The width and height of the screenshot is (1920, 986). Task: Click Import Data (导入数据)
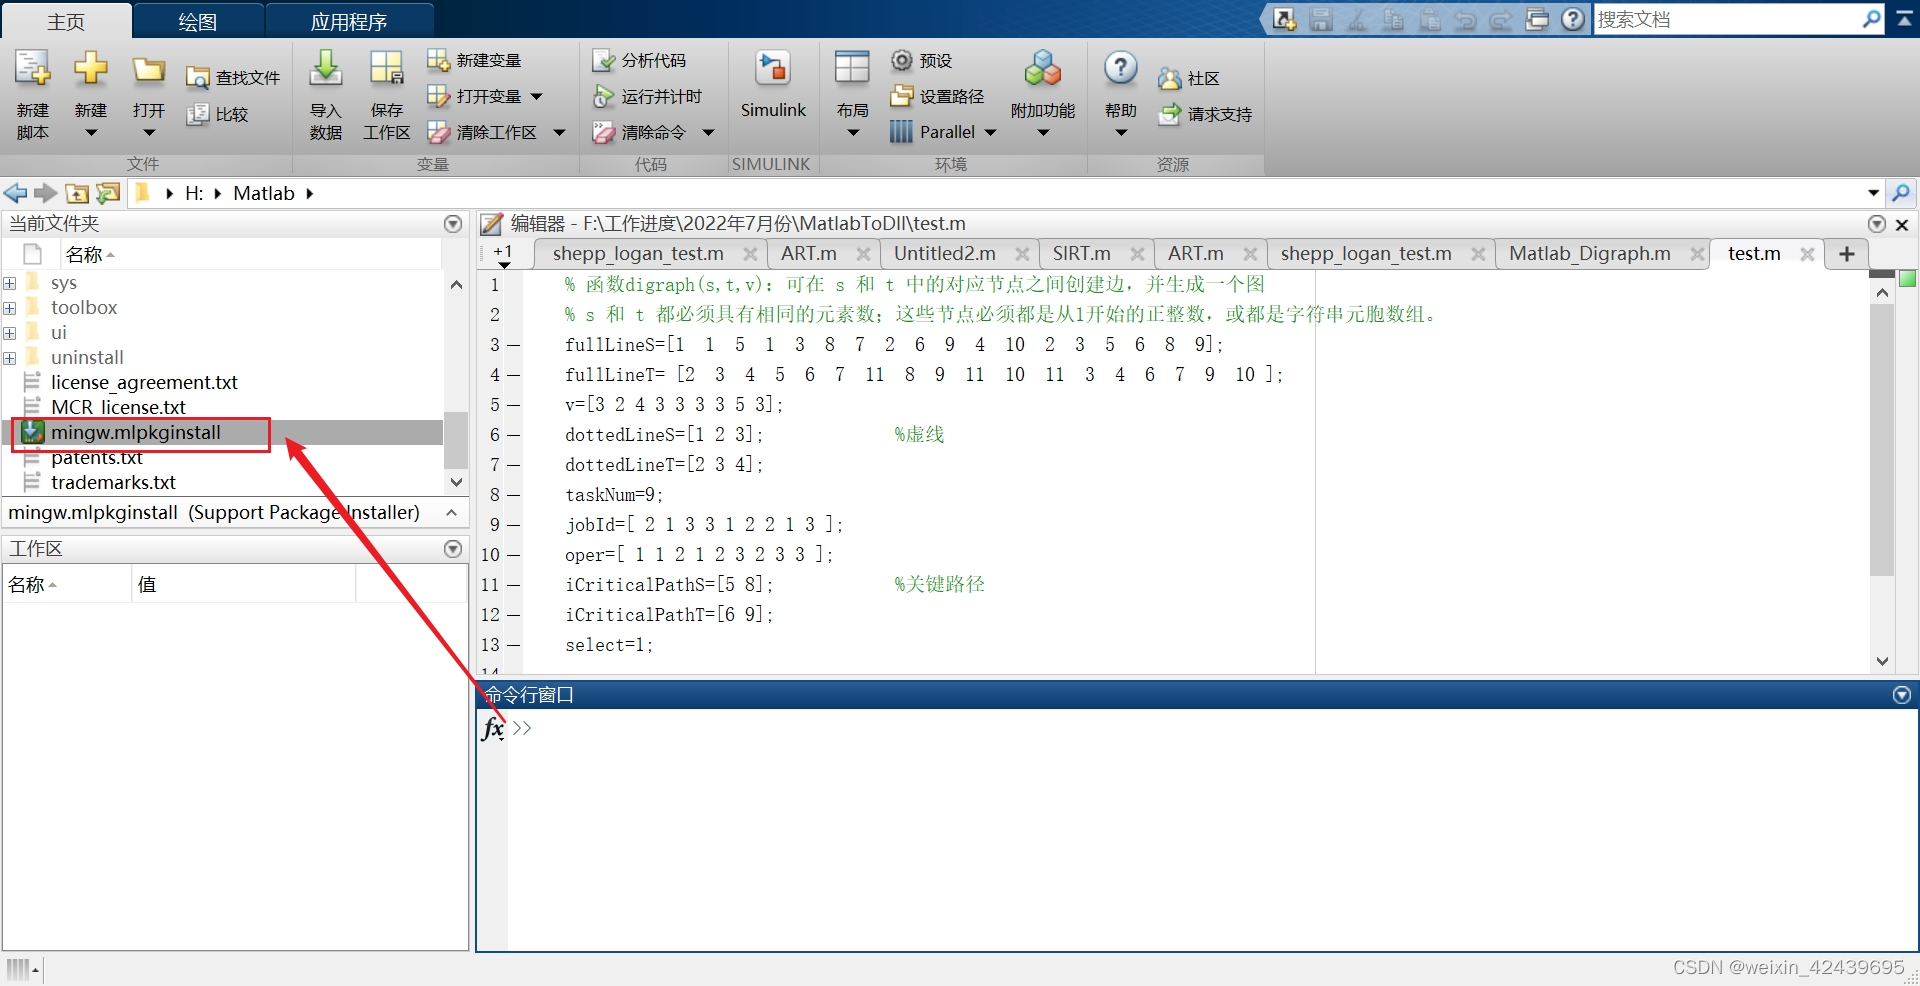tap(326, 95)
